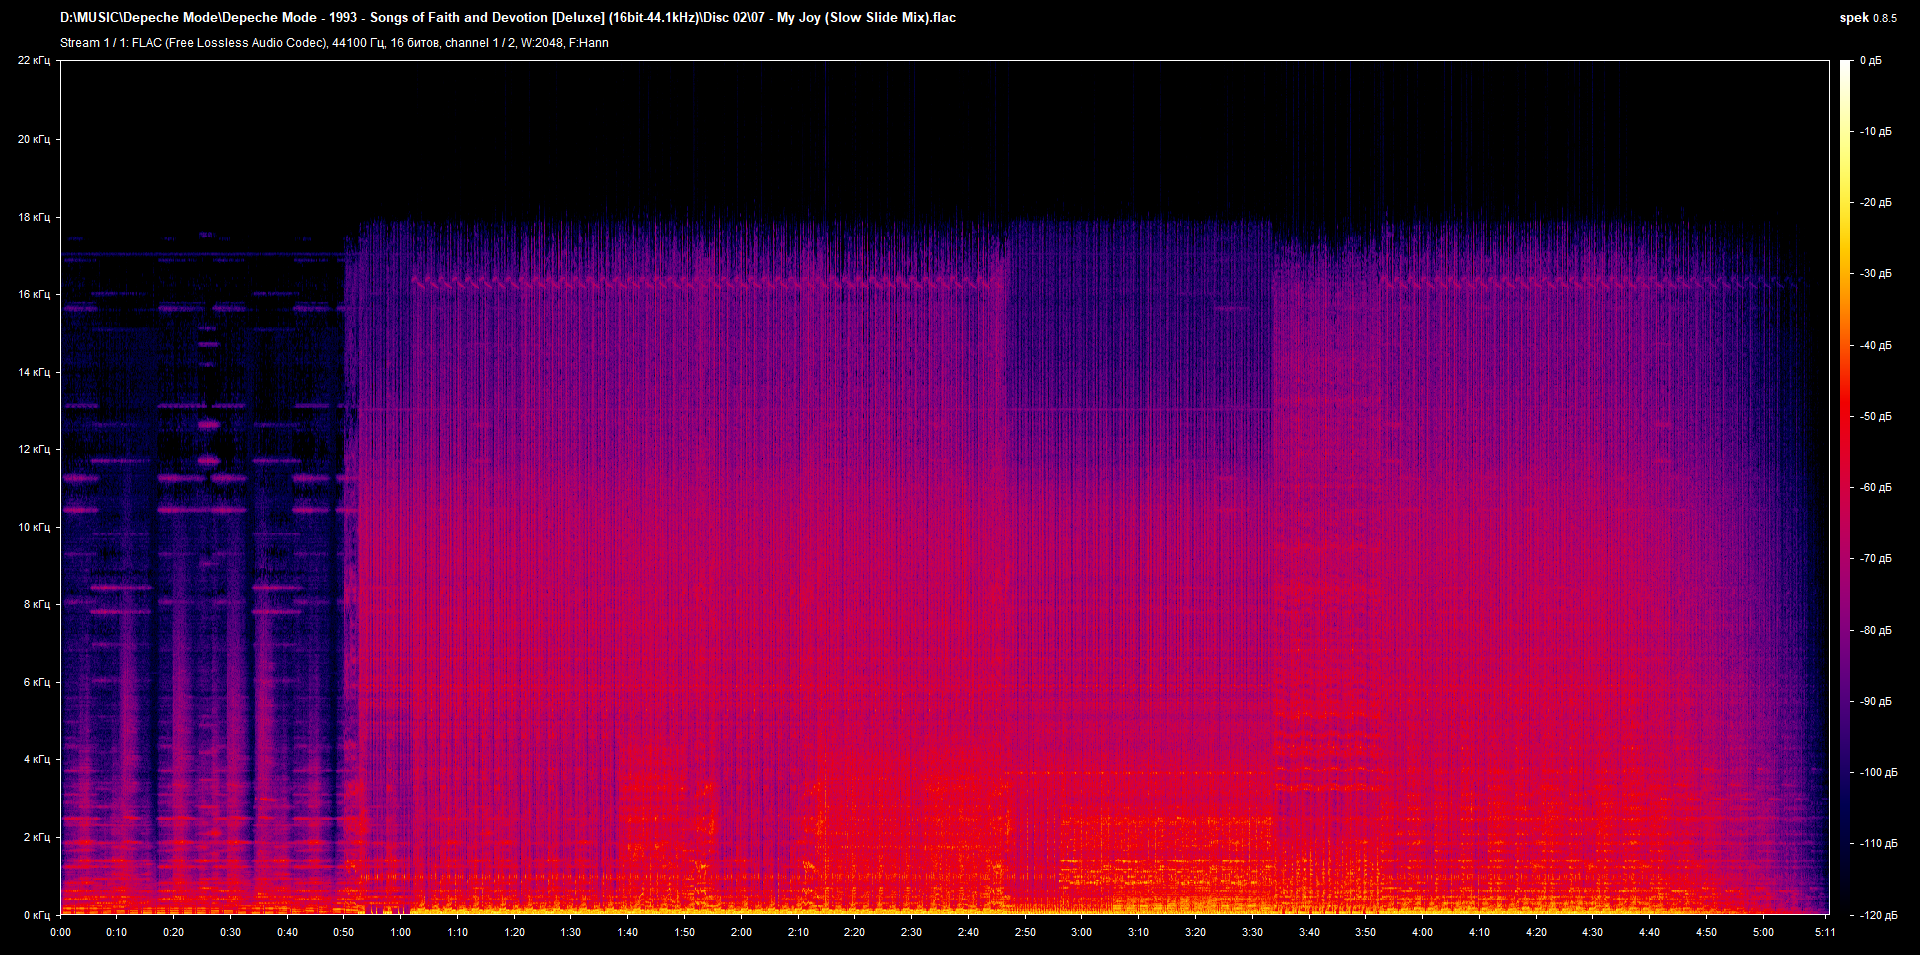Click the 2 кГц frequency axis label
This screenshot has width=1920, height=955.
(35, 837)
